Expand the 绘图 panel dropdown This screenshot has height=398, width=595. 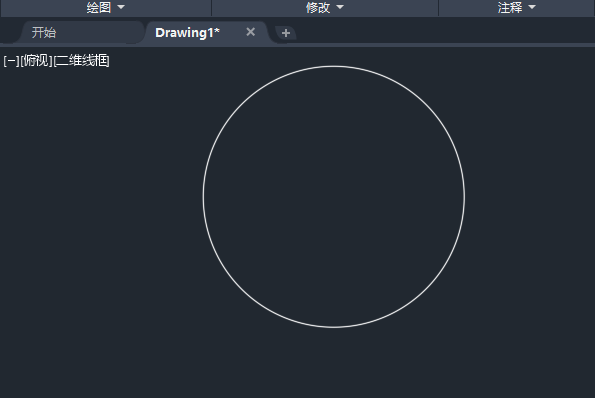click(106, 8)
